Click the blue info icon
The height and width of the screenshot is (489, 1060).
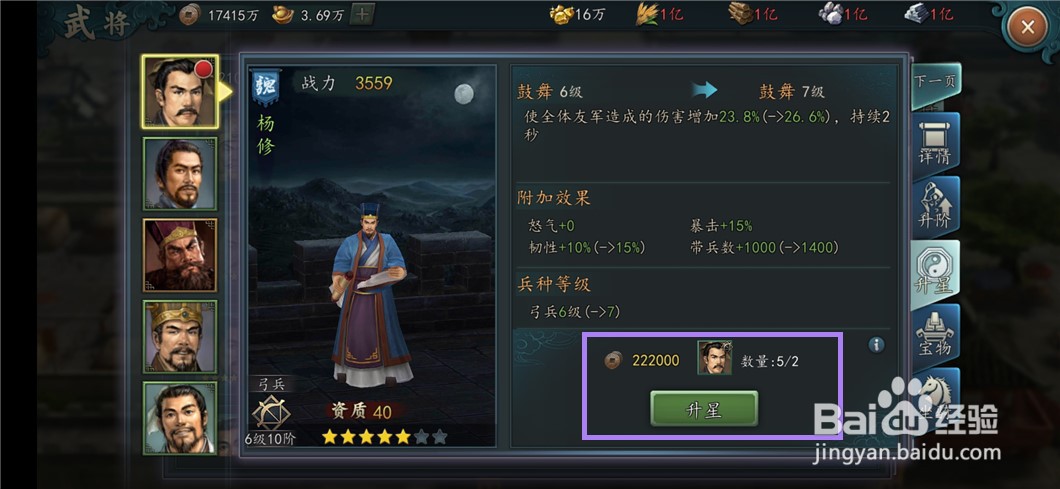(x=876, y=345)
